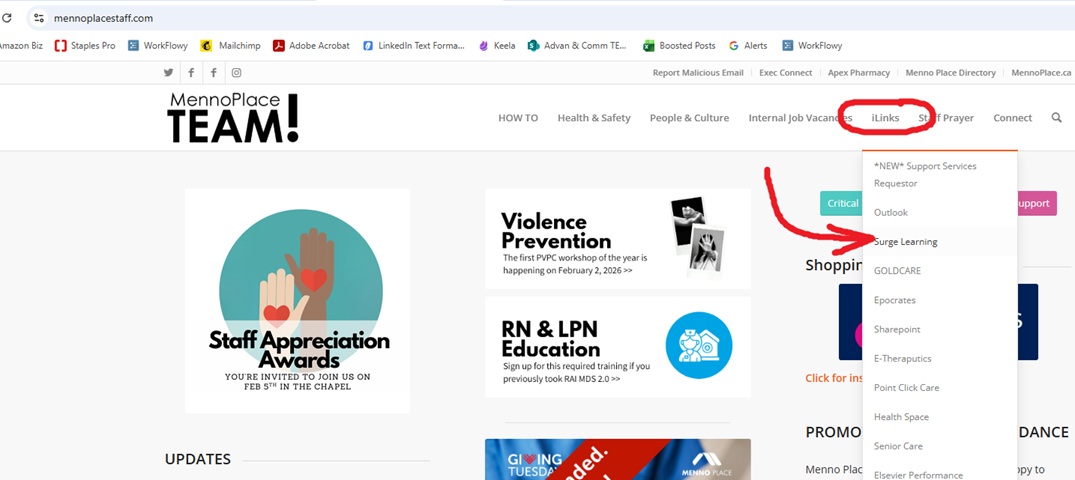Screen dimensions: 1075x480
Task: Open the Adobe Acrobat bookmark
Action: pos(311,46)
